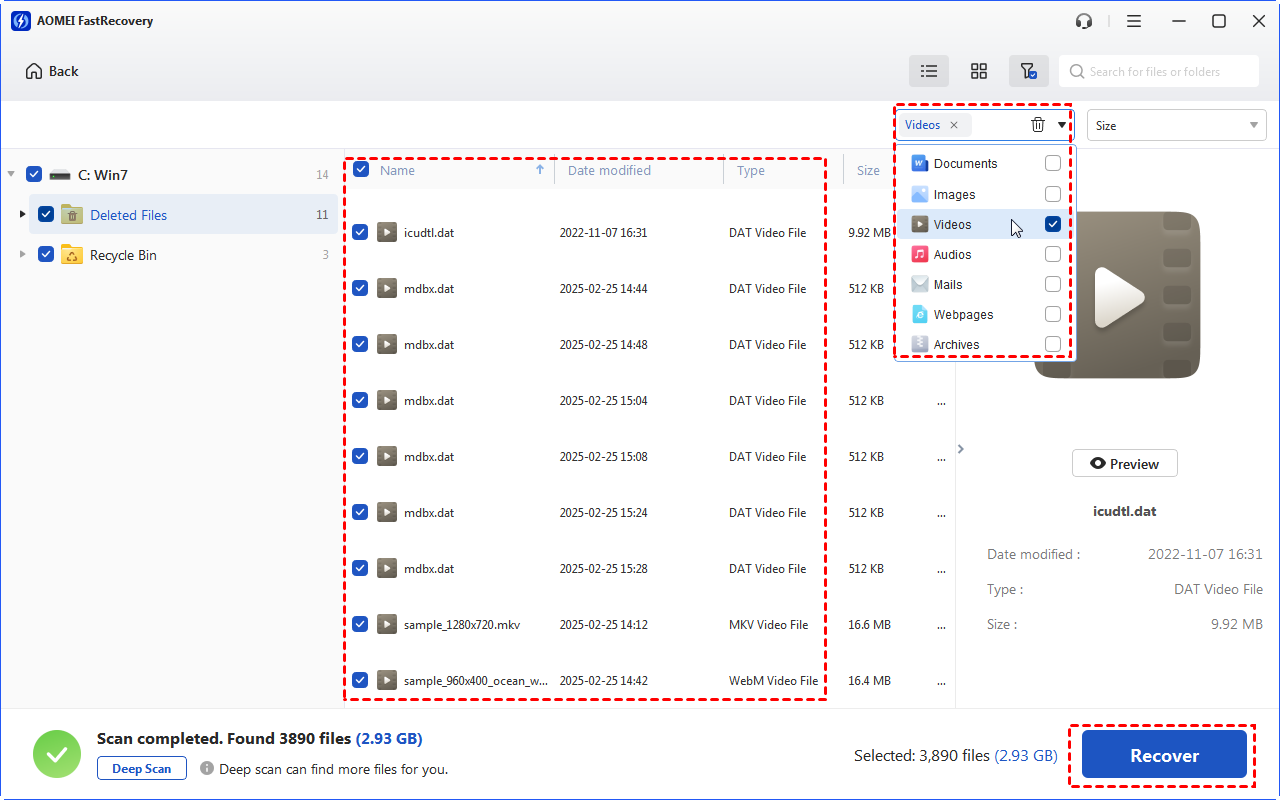The height and width of the screenshot is (800, 1280).
Task: Click the Webpages filter icon
Action: coord(920,314)
